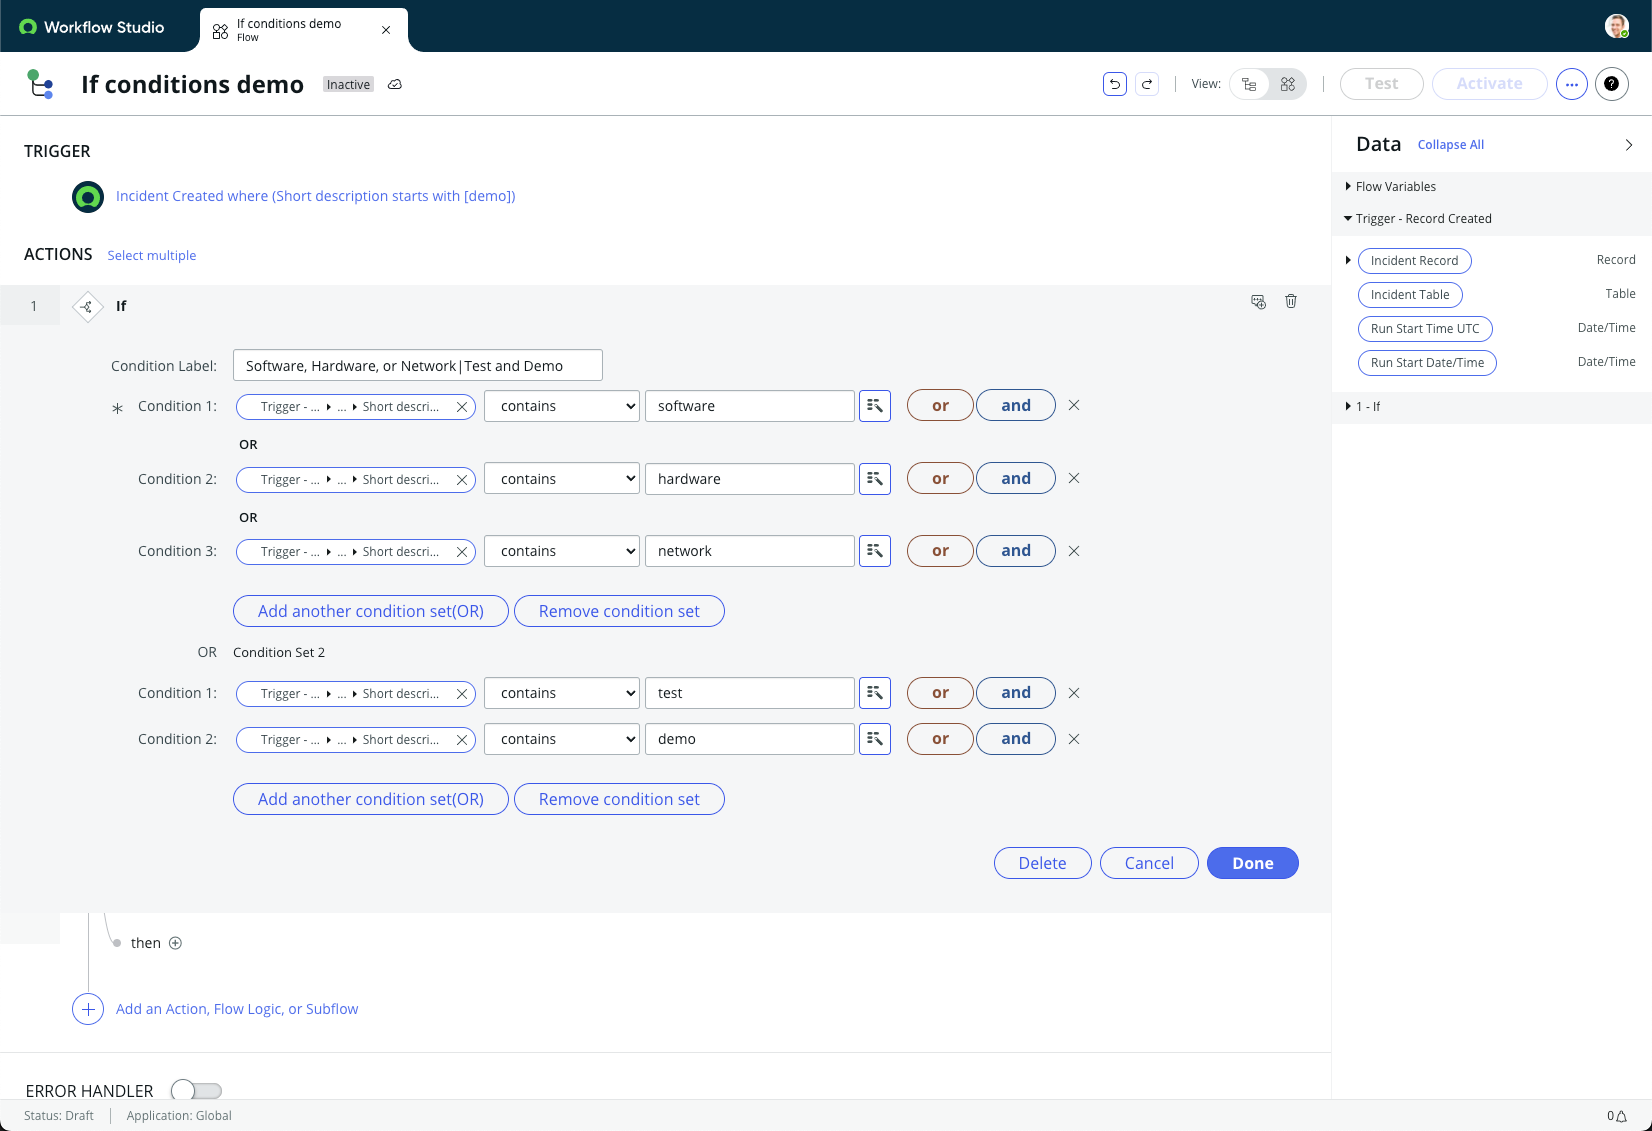Open notifications bell in status bar
1652x1131 pixels.
(1621, 1116)
